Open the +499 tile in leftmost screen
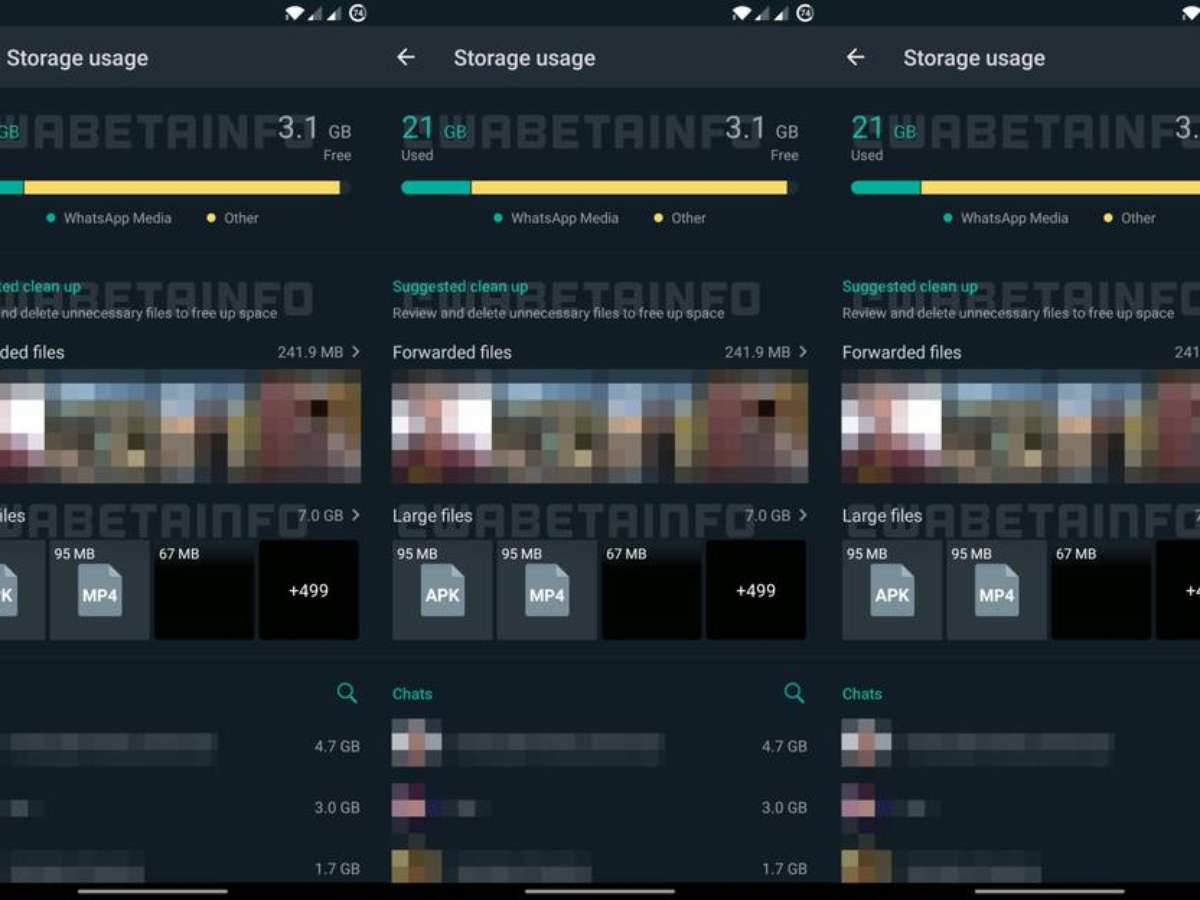Image resolution: width=1200 pixels, height=900 pixels. click(308, 590)
